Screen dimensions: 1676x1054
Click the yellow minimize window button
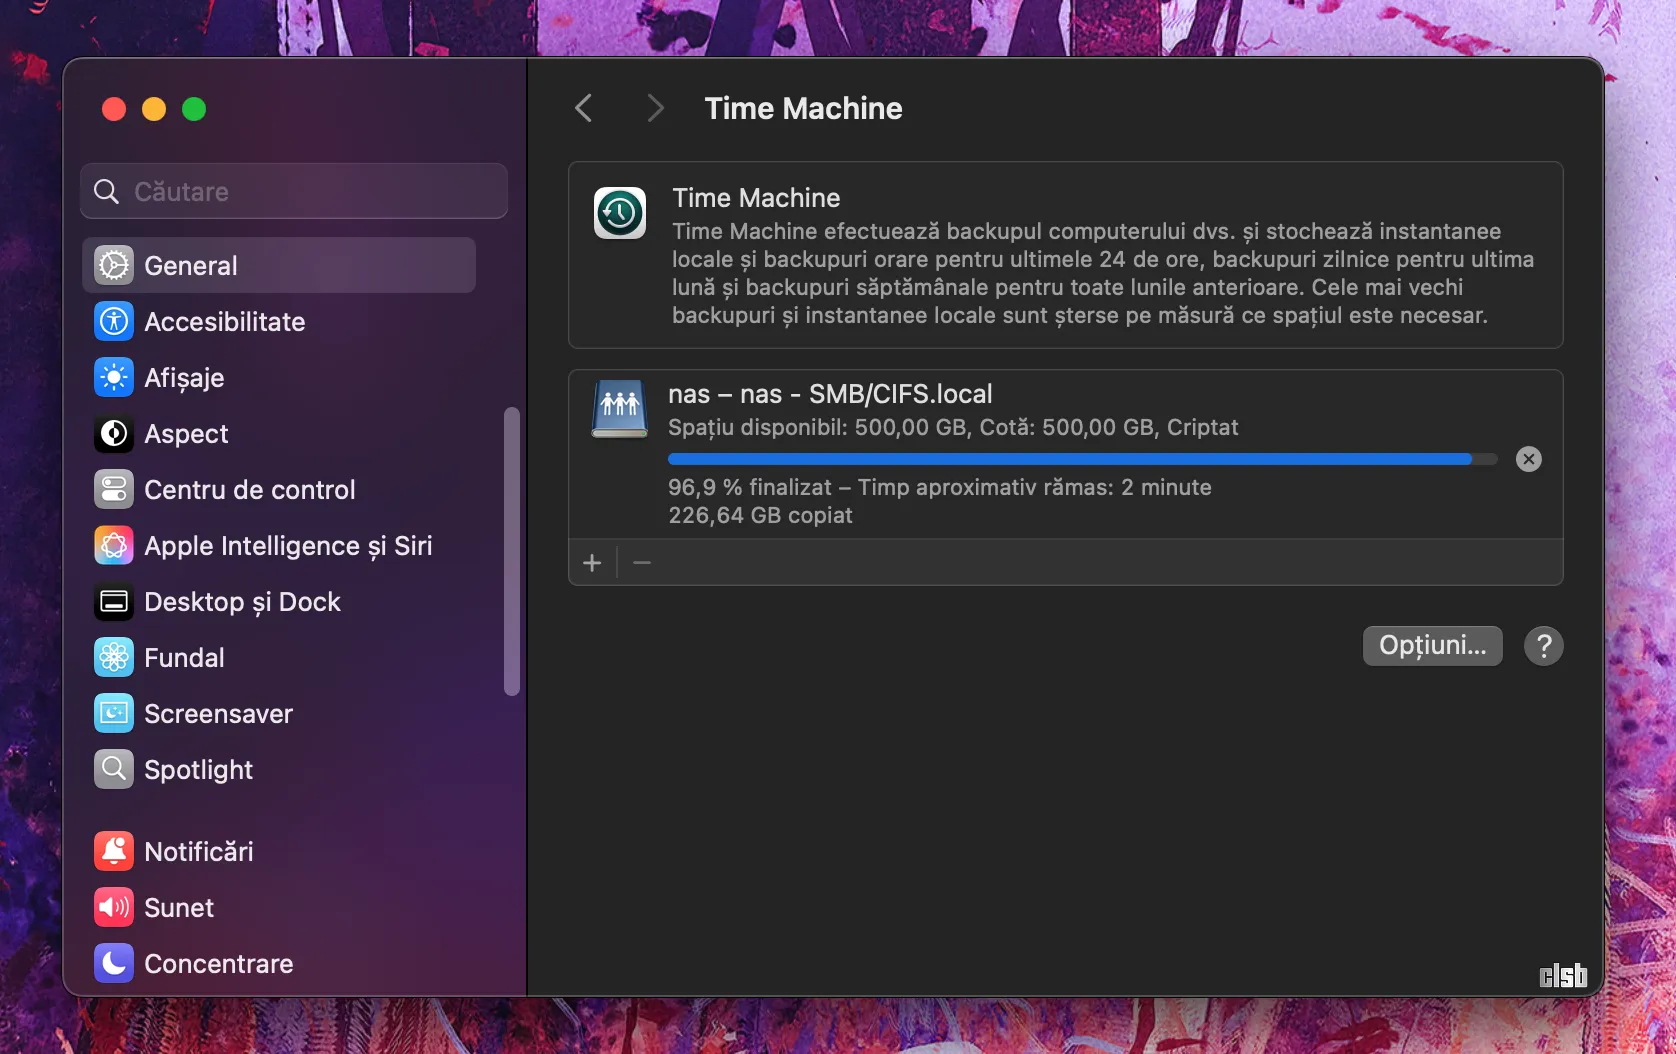(x=154, y=109)
